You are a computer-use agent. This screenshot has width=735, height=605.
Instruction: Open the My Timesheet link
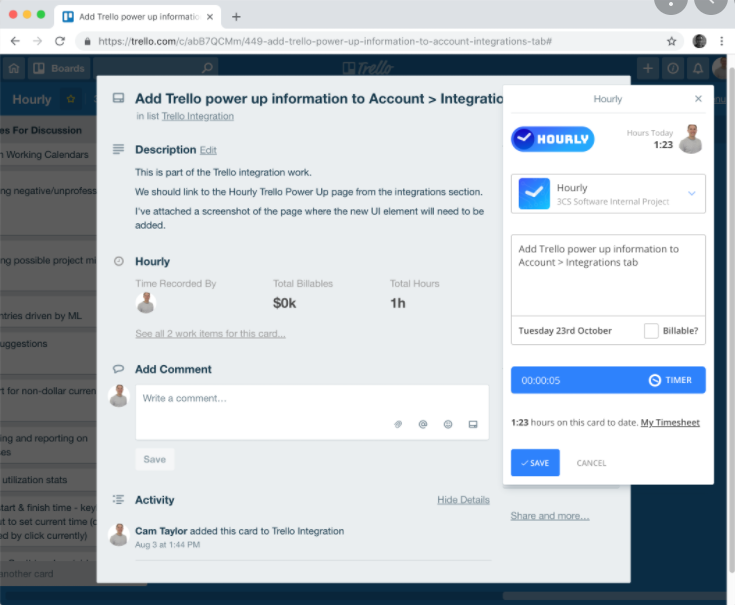670,423
